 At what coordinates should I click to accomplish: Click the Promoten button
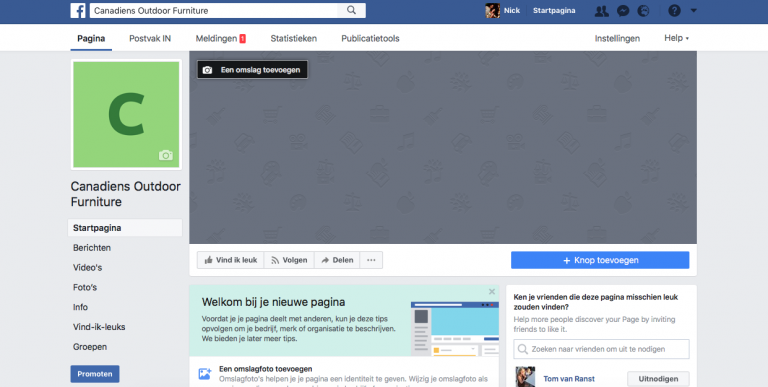[95, 374]
